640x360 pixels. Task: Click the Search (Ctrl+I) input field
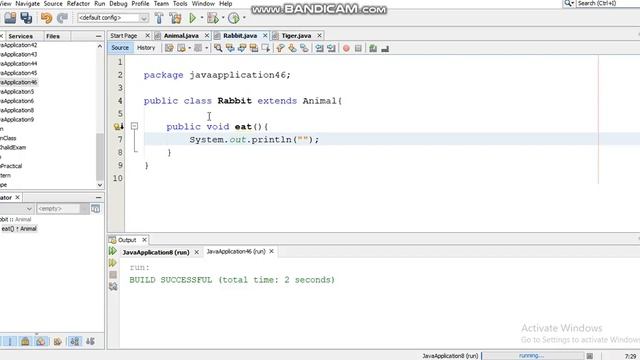(608, 3)
